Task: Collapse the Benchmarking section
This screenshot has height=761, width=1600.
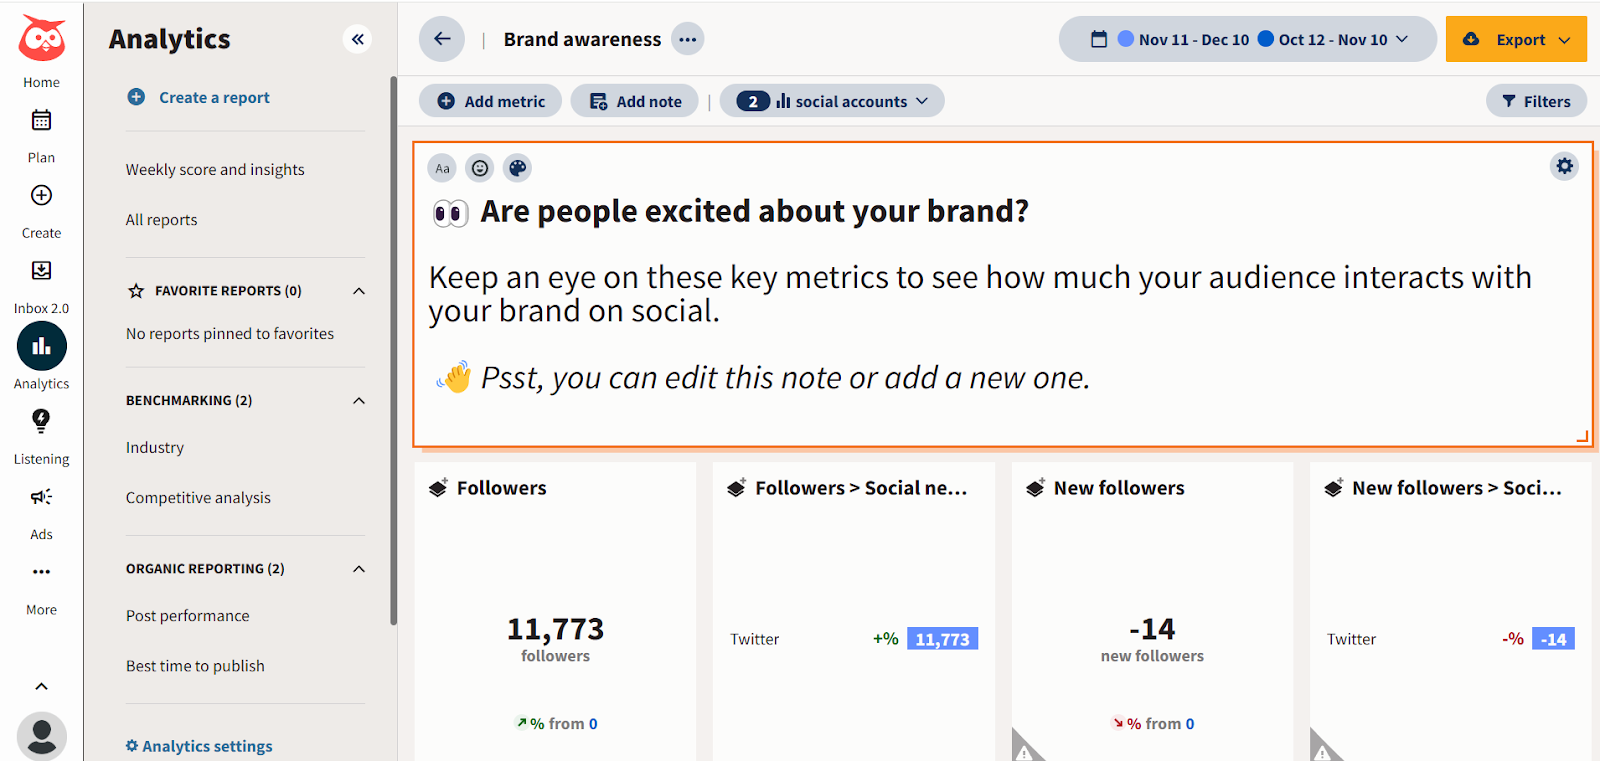Action: coord(358,399)
